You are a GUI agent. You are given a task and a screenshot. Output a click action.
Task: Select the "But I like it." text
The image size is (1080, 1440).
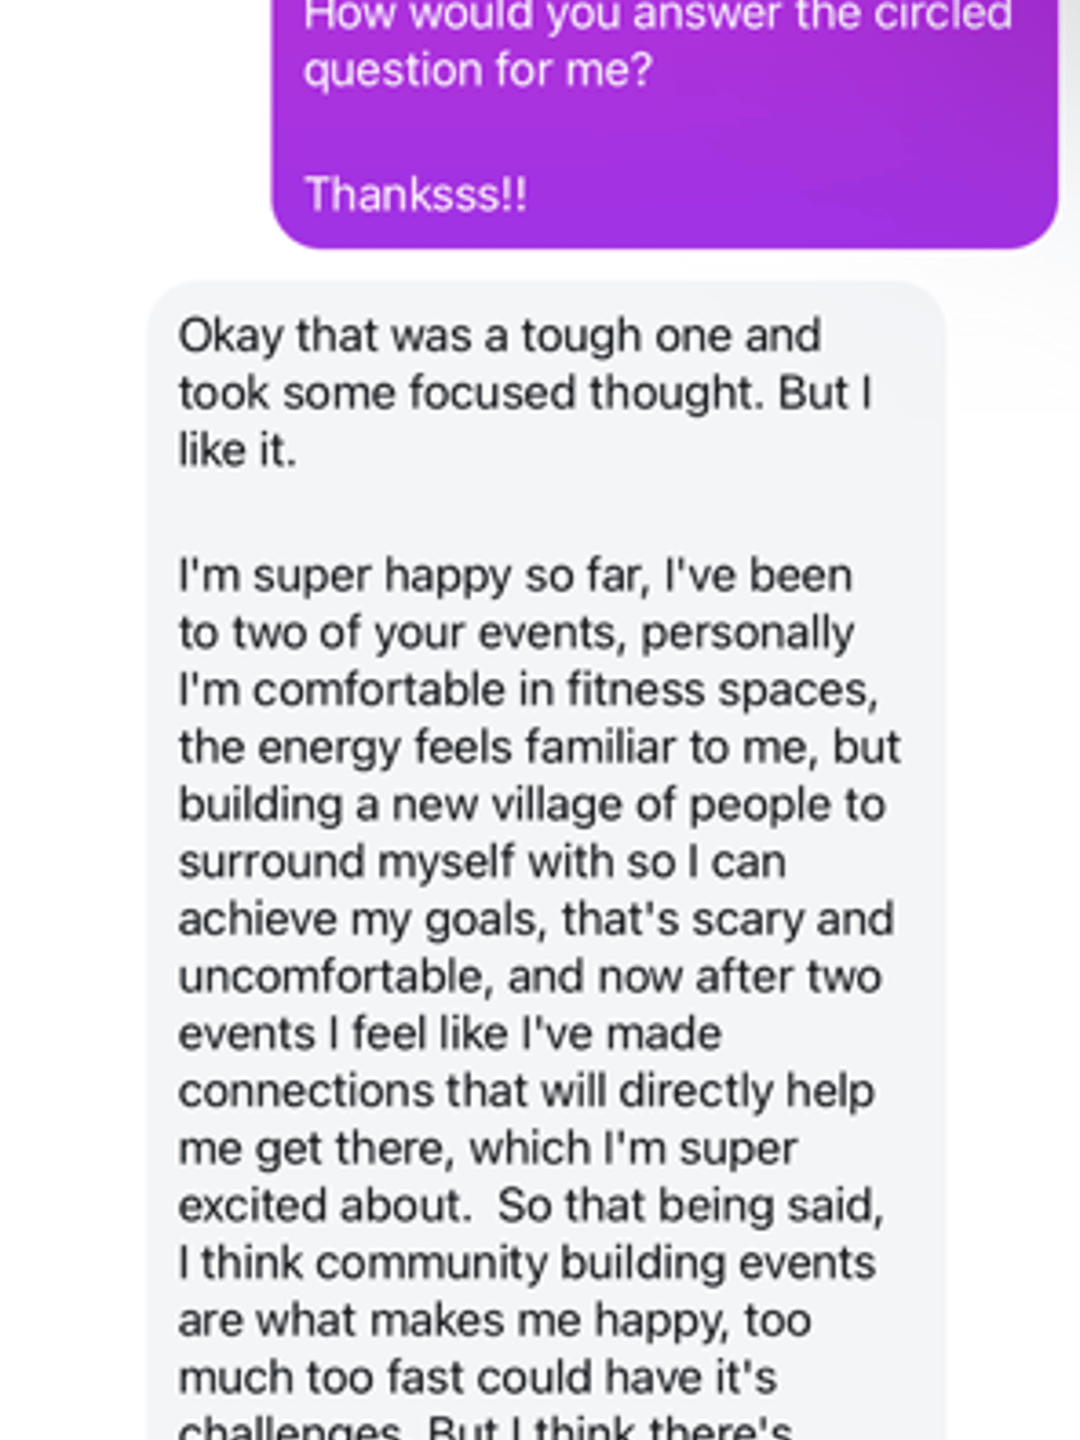(x=525, y=421)
